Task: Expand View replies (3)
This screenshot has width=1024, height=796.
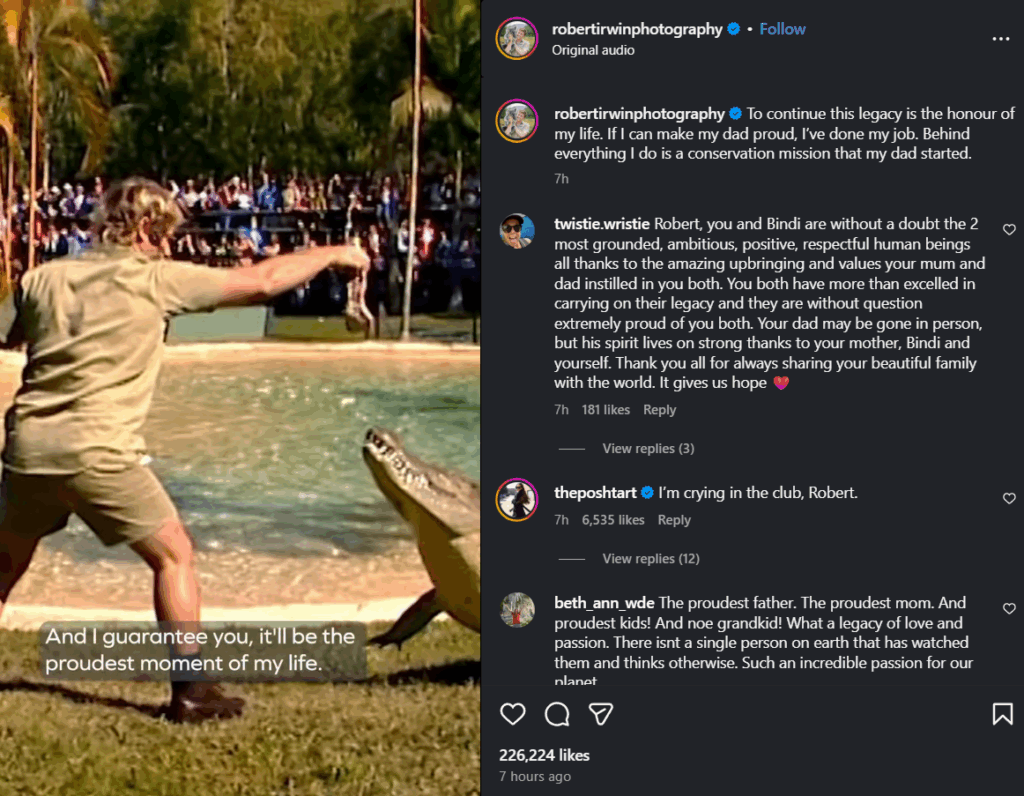Action: [648, 449]
